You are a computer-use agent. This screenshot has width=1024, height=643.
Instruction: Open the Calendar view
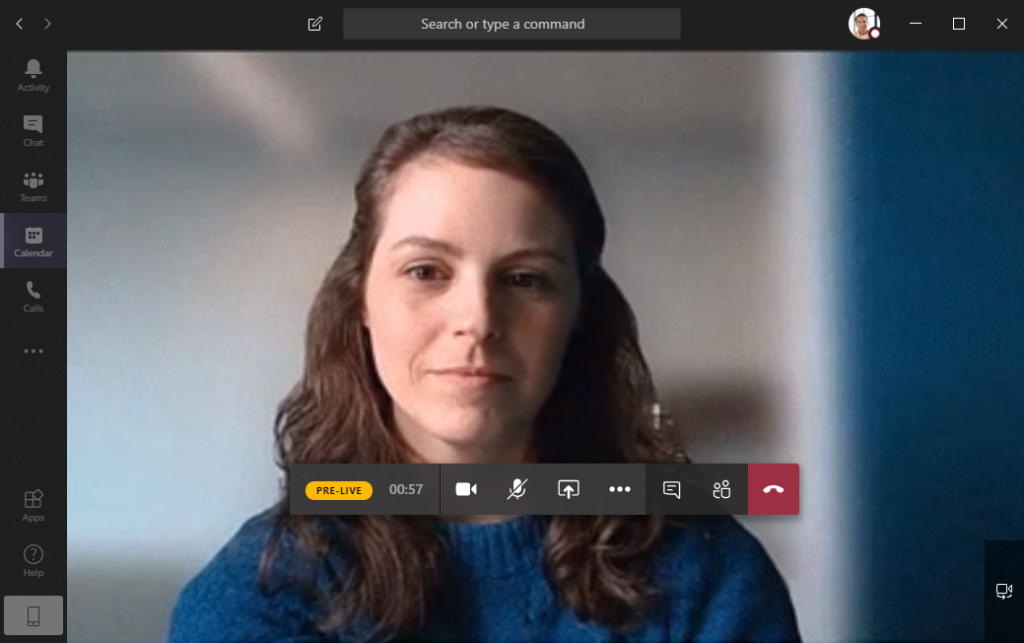(33, 241)
